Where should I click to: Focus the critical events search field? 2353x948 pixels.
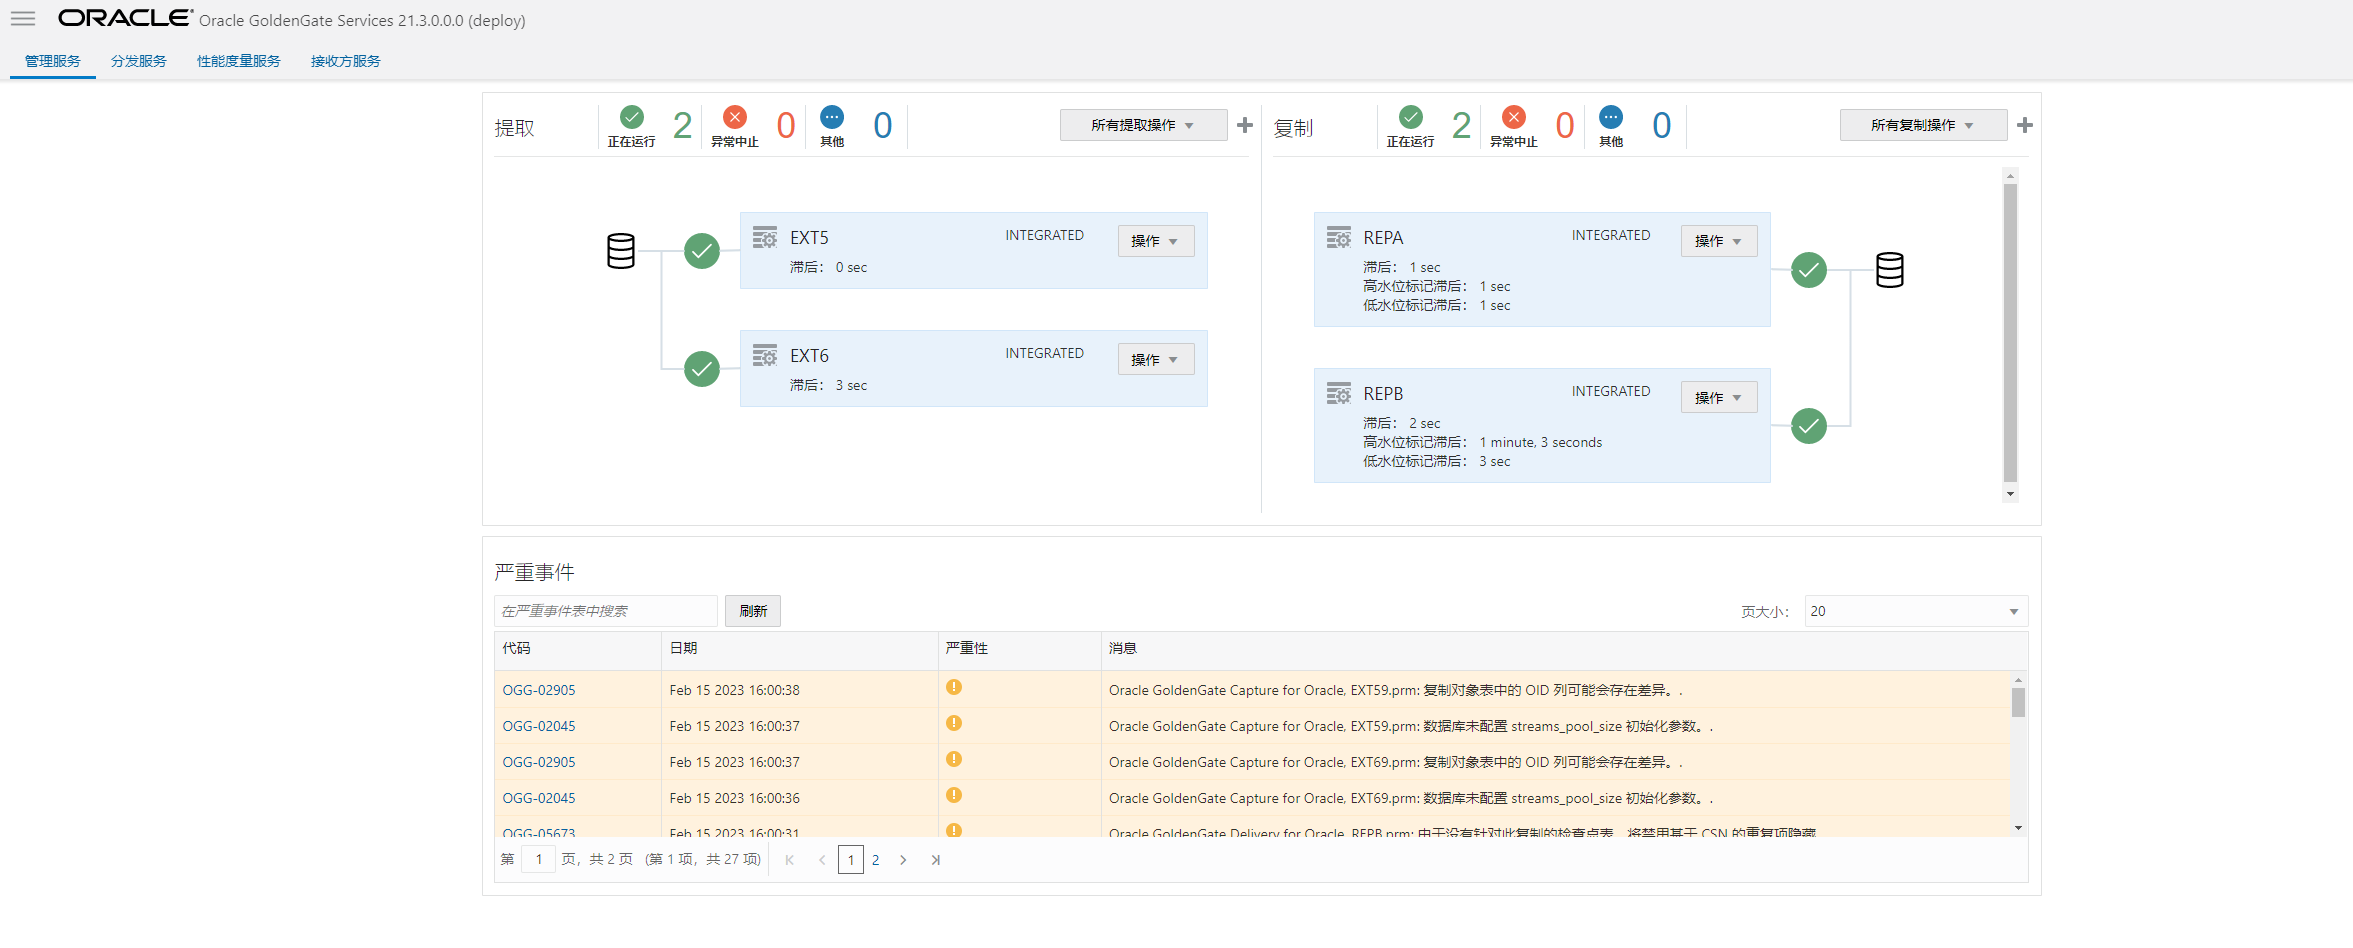(606, 611)
